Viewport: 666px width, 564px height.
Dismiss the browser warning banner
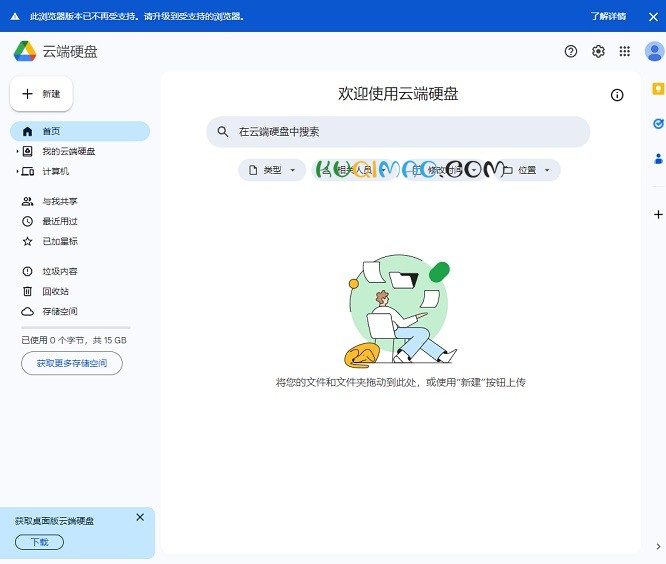[x=653, y=17]
